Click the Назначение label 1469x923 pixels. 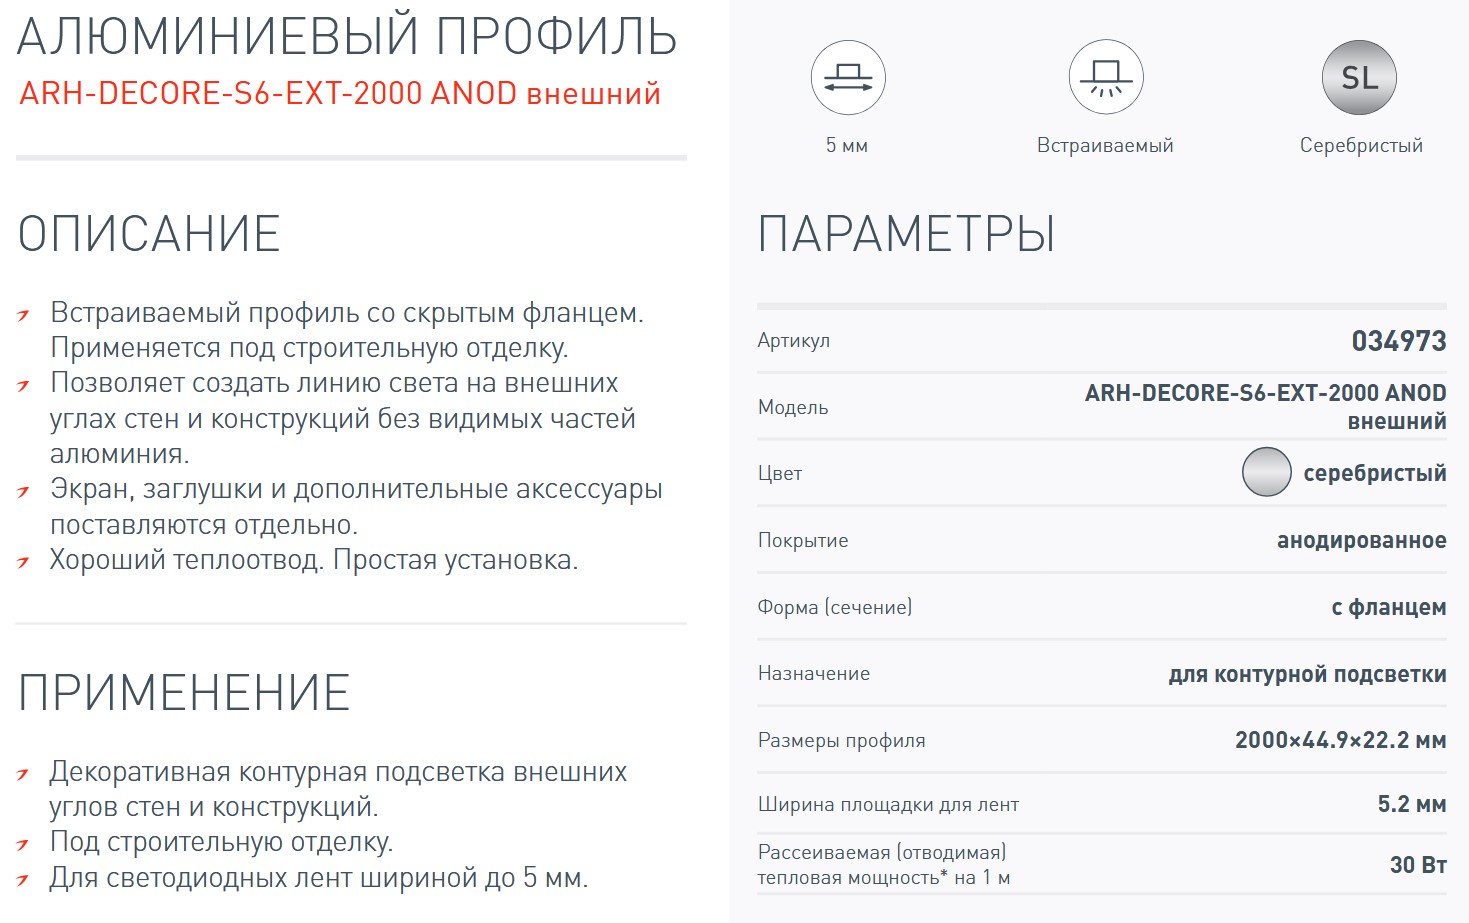814,673
